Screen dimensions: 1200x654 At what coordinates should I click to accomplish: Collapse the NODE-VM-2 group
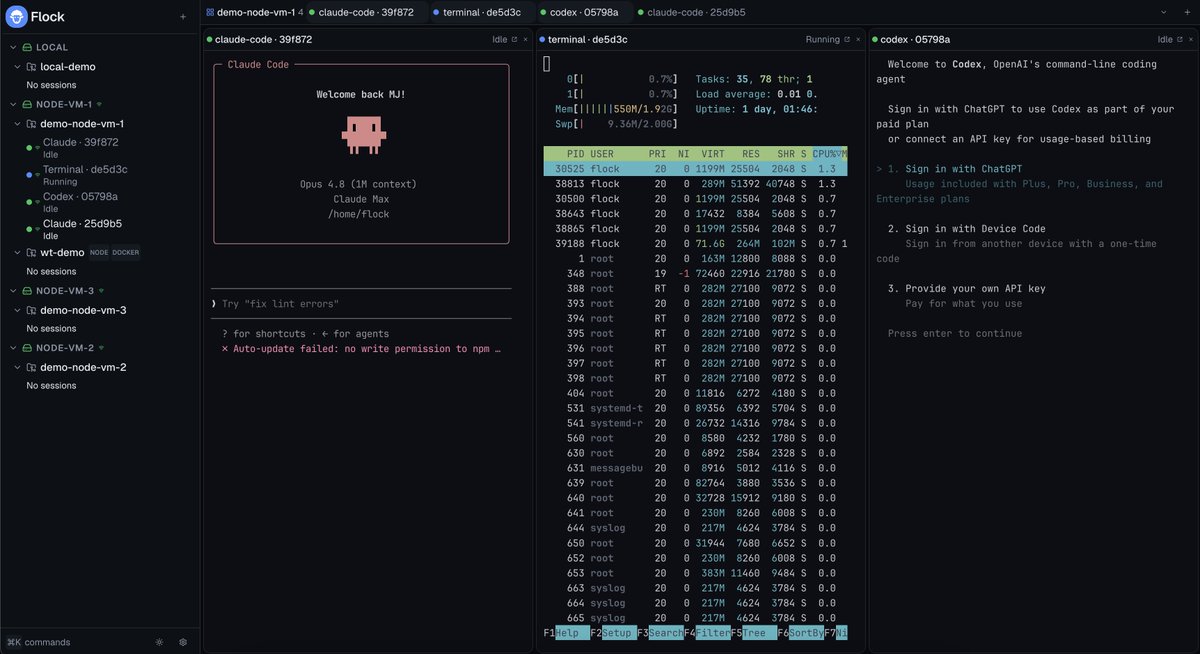pyautogui.click(x=13, y=347)
